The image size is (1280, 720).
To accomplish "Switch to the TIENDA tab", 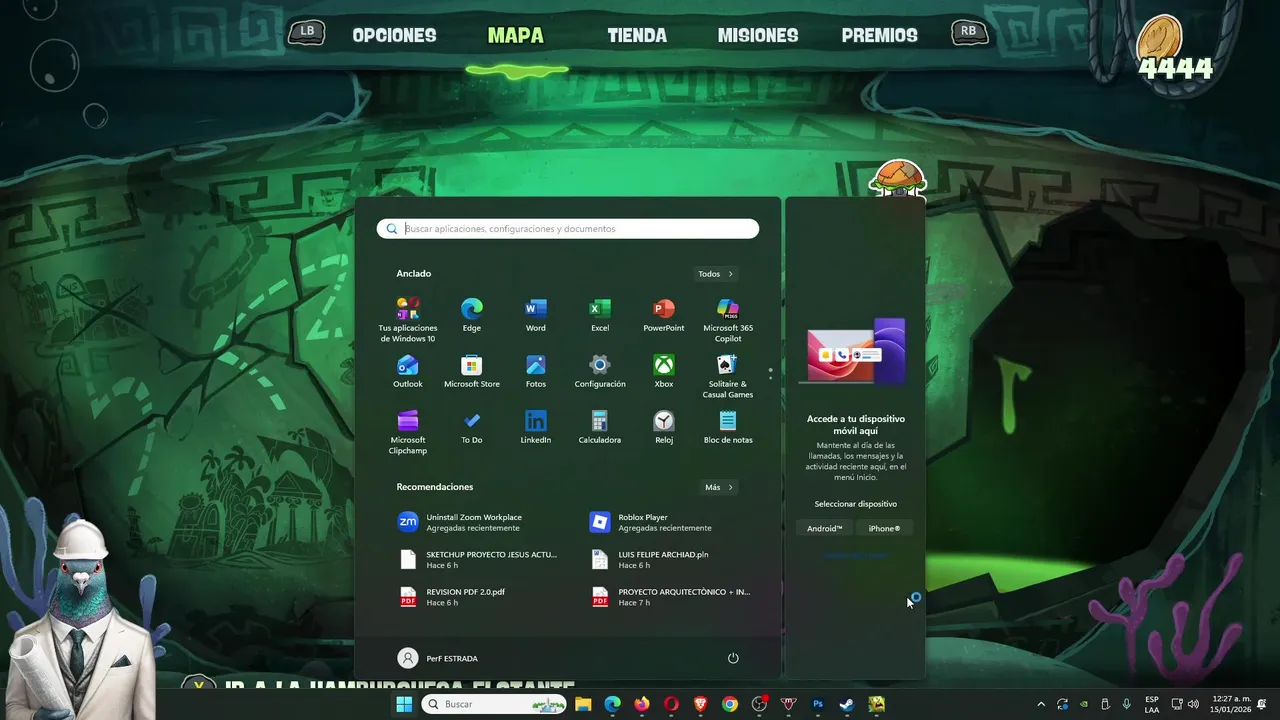I will [x=637, y=35].
